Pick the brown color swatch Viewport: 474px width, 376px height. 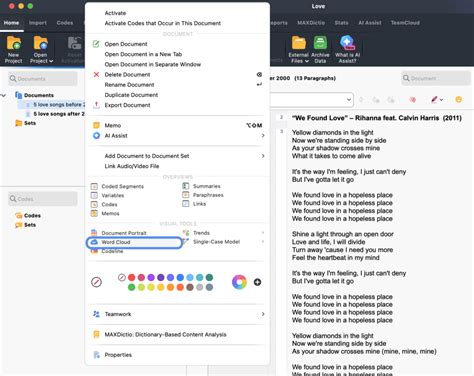coord(190,287)
